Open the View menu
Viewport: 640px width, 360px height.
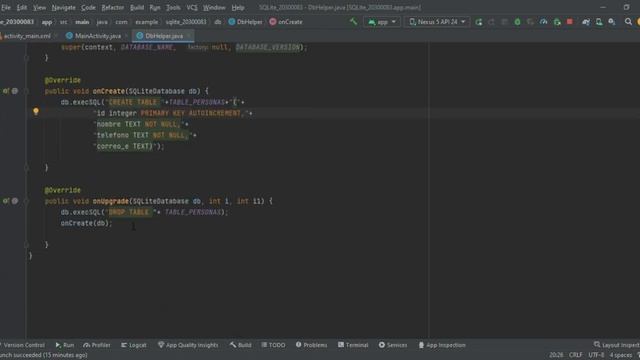[39, 7]
